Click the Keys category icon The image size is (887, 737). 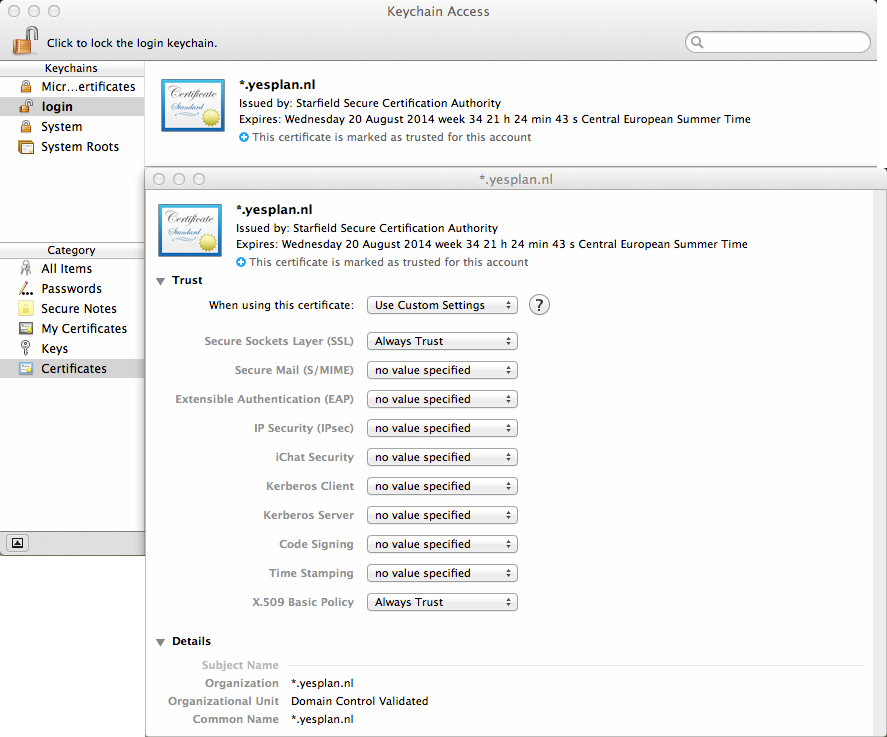click(x=26, y=349)
